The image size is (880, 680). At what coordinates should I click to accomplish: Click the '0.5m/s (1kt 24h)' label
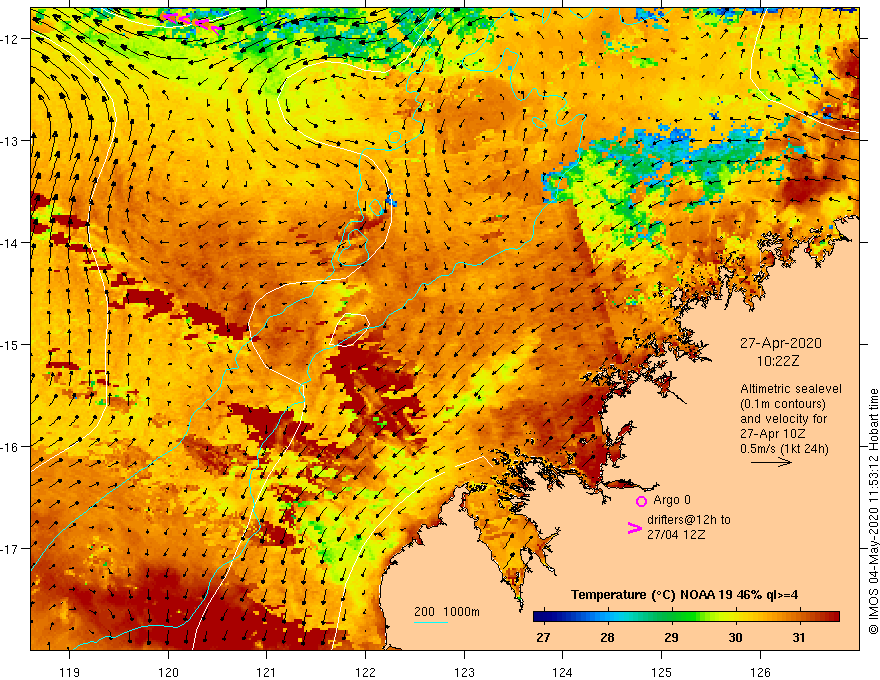pyautogui.click(x=784, y=449)
